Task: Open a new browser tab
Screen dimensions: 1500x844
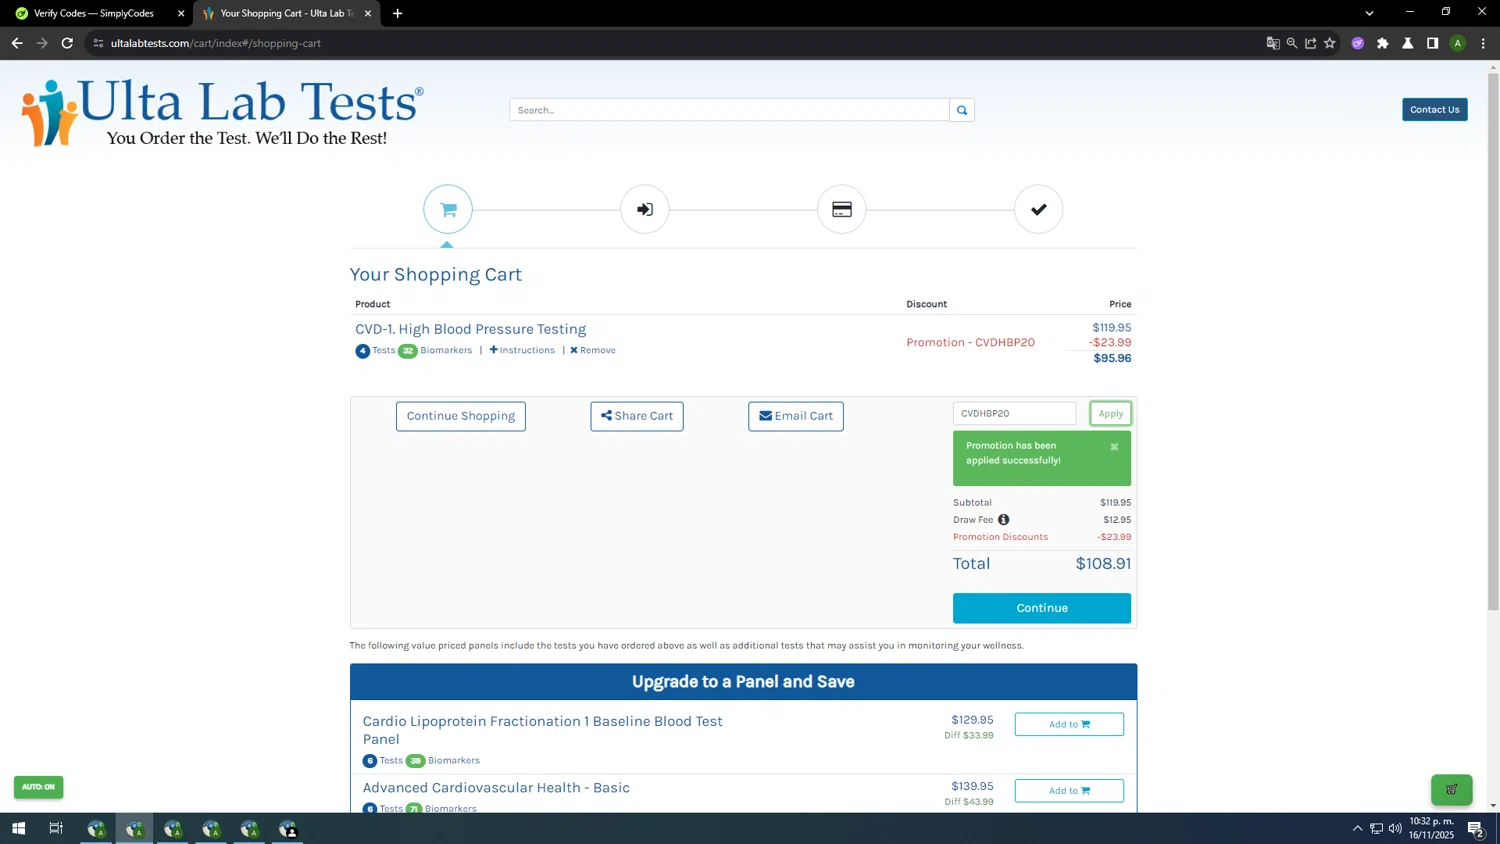Action: click(397, 13)
